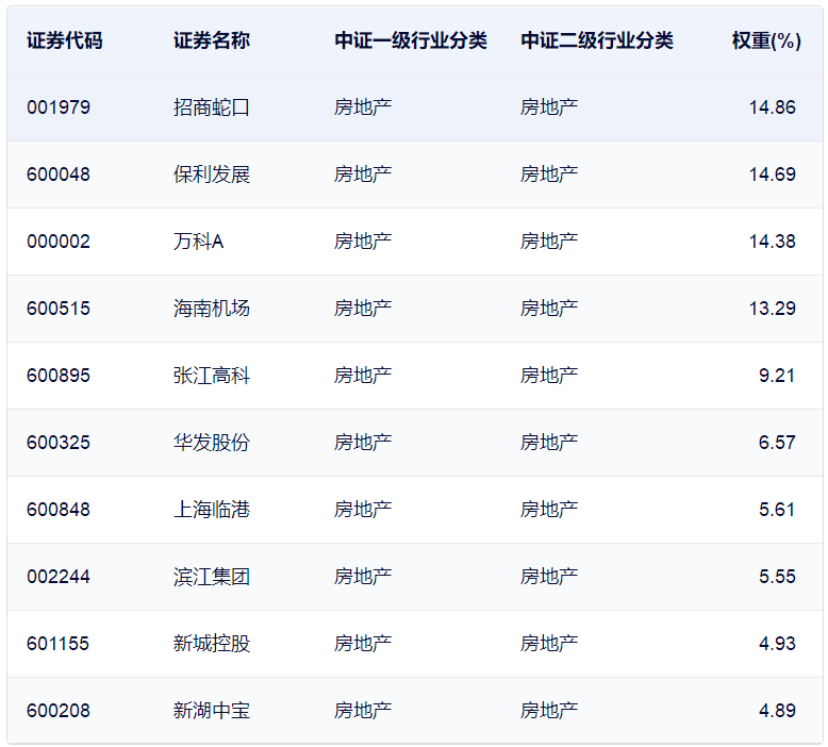828x747 pixels.
Task: Click the 中证一级行业分类 column header
Action: (410, 41)
